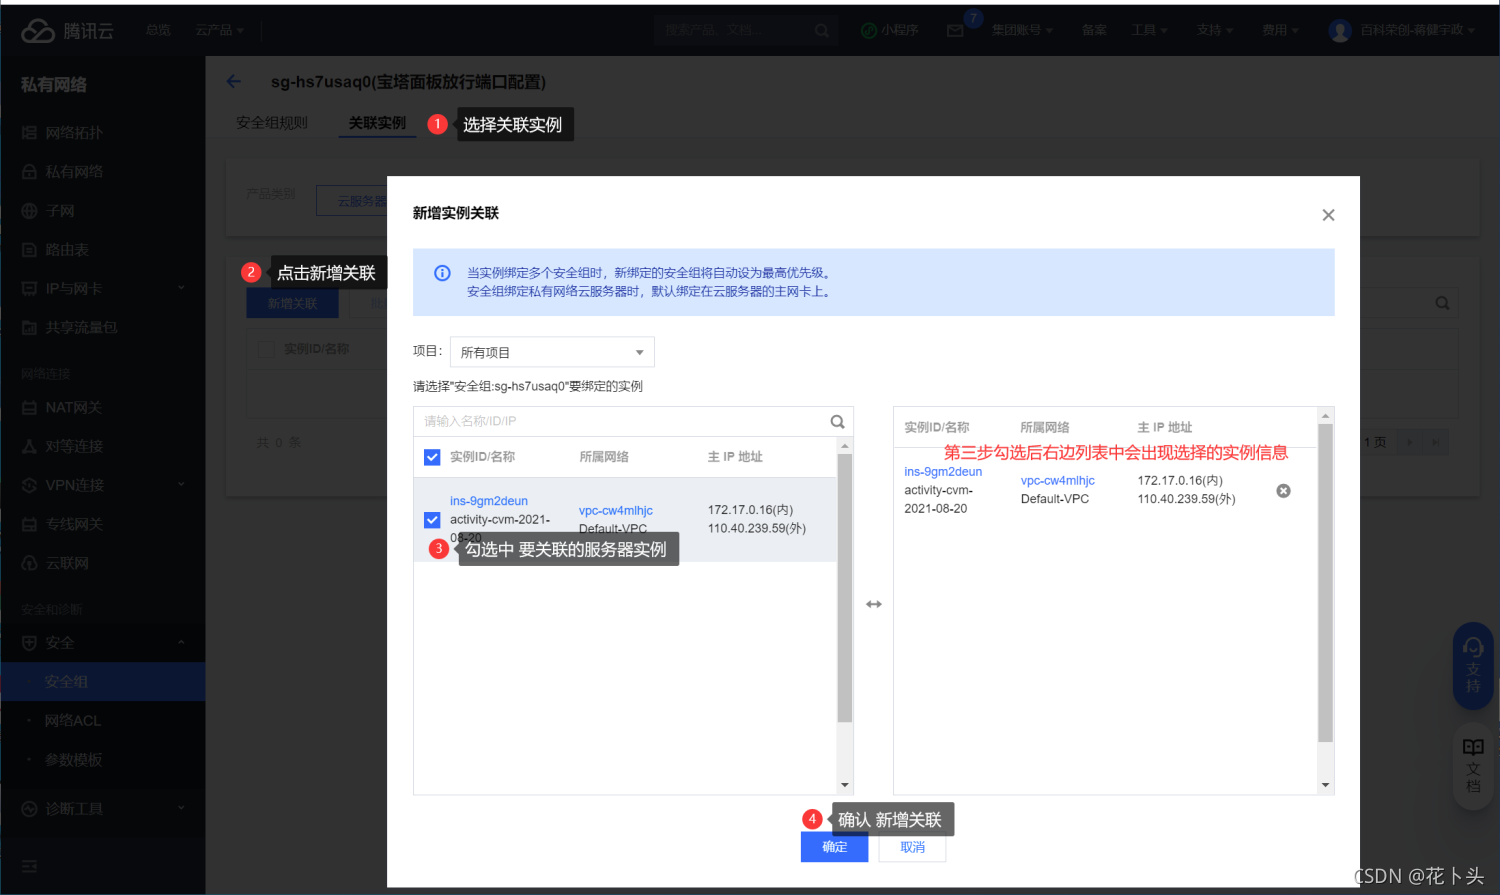Screen dimensions: 1500x895
Task: Click the search icon in the instance filter box
Action: (837, 422)
